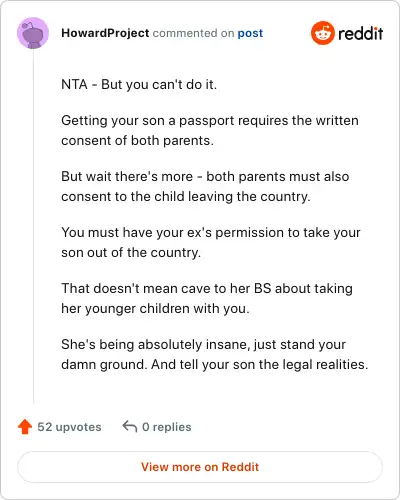This screenshot has width=400, height=500.
Task: Click the "View more on Reddit" button
Action: tap(200, 467)
